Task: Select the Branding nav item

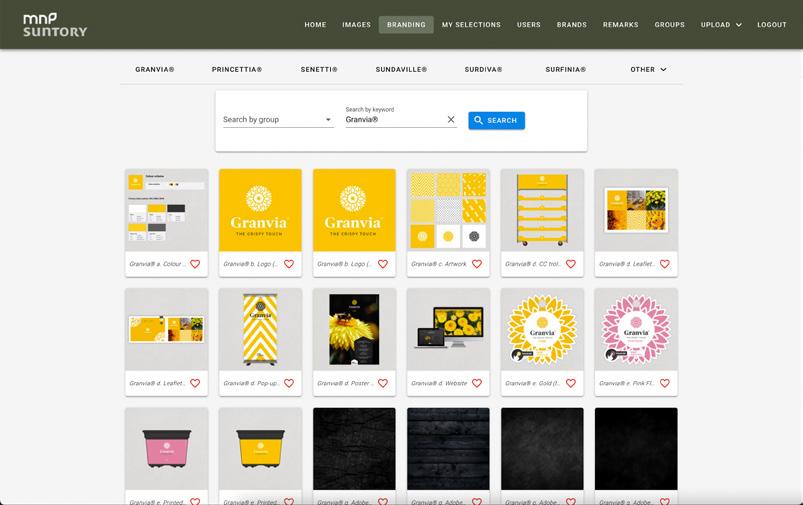Action: [x=406, y=25]
